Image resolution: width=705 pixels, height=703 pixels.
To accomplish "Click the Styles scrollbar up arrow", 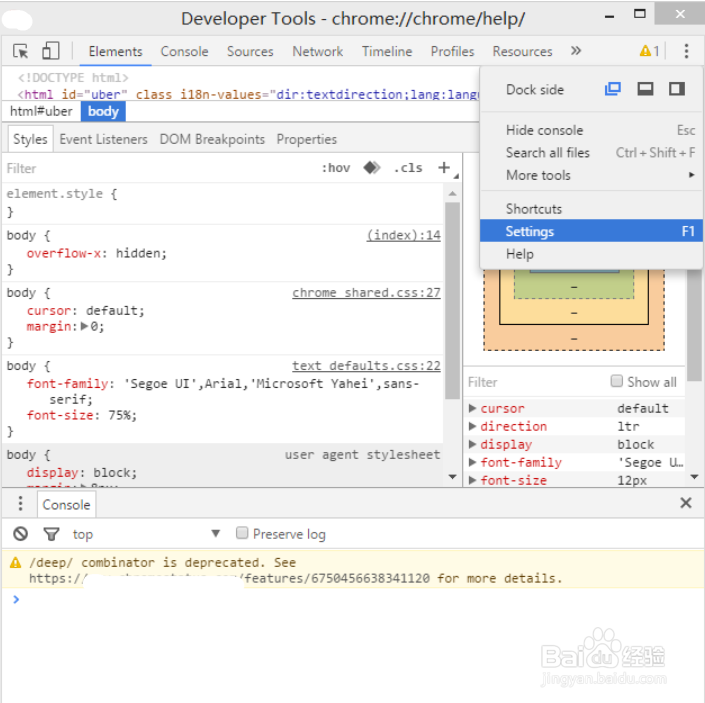I will click(x=452, y=194).
